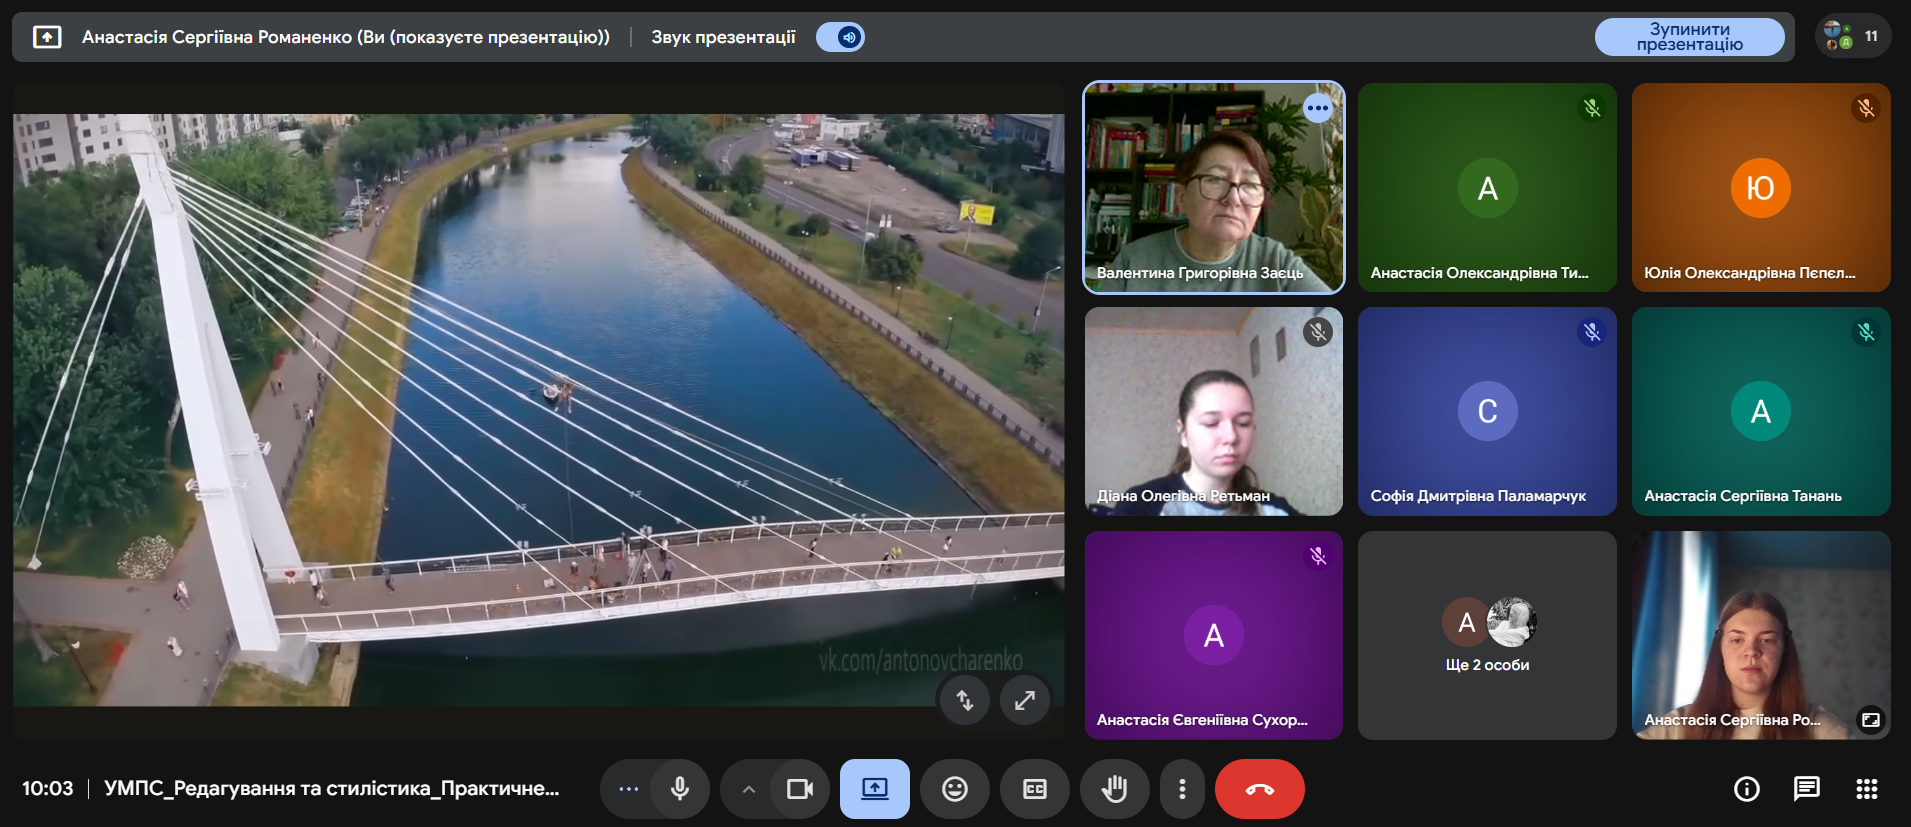1911x827 pixels.
Task: Mute the microphone in bottom toolbar
Action: coord(680,789)
